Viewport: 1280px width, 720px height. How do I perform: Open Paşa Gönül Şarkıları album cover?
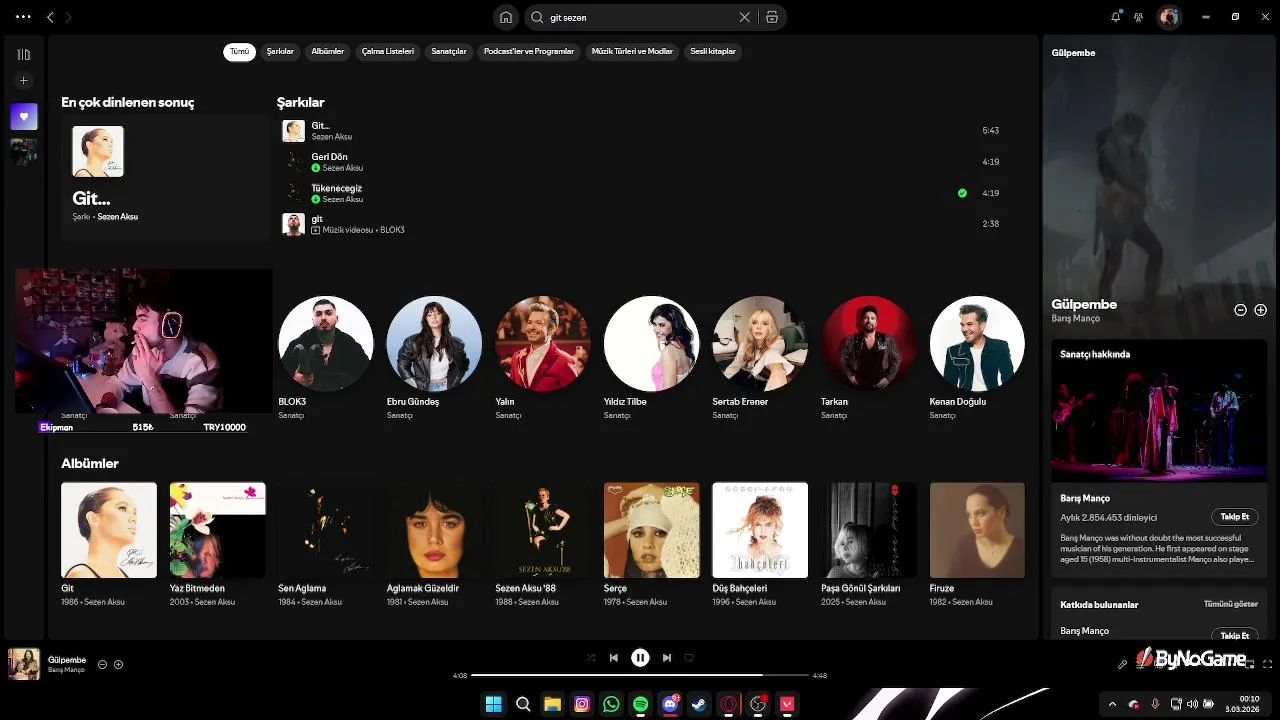[x=868, y=530]
